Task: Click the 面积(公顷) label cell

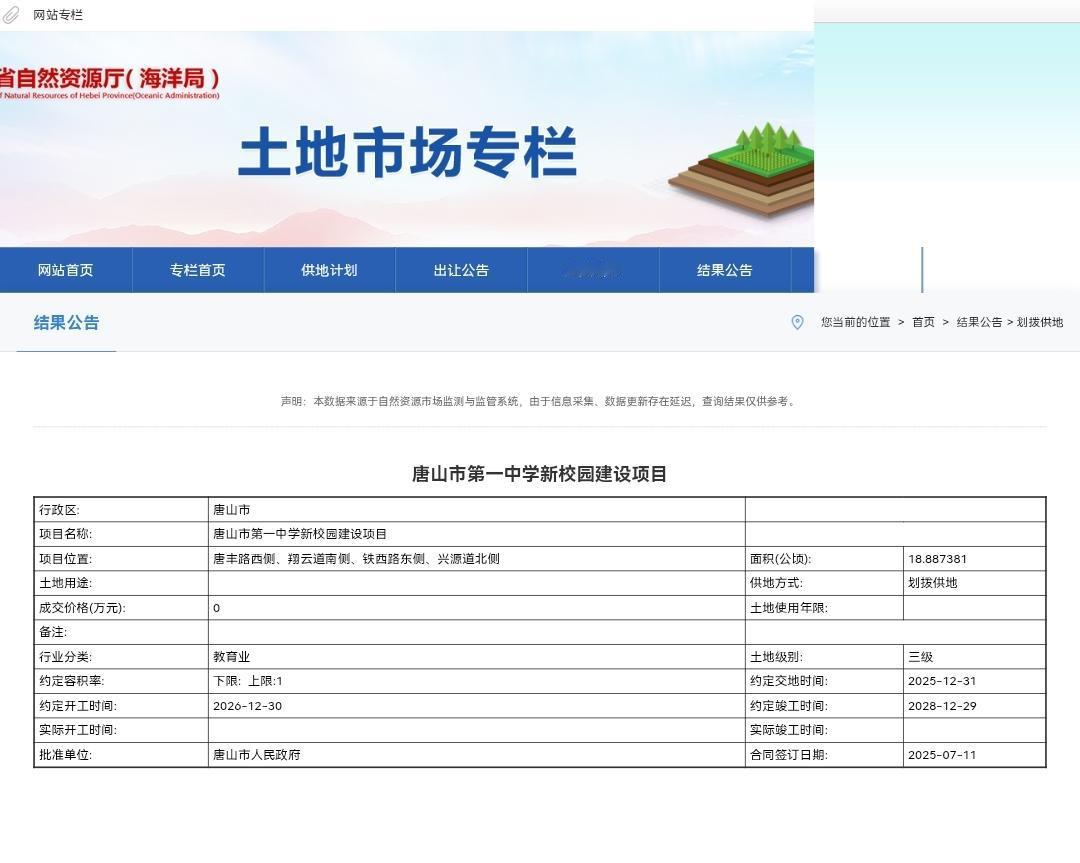Action: [824, 559]
